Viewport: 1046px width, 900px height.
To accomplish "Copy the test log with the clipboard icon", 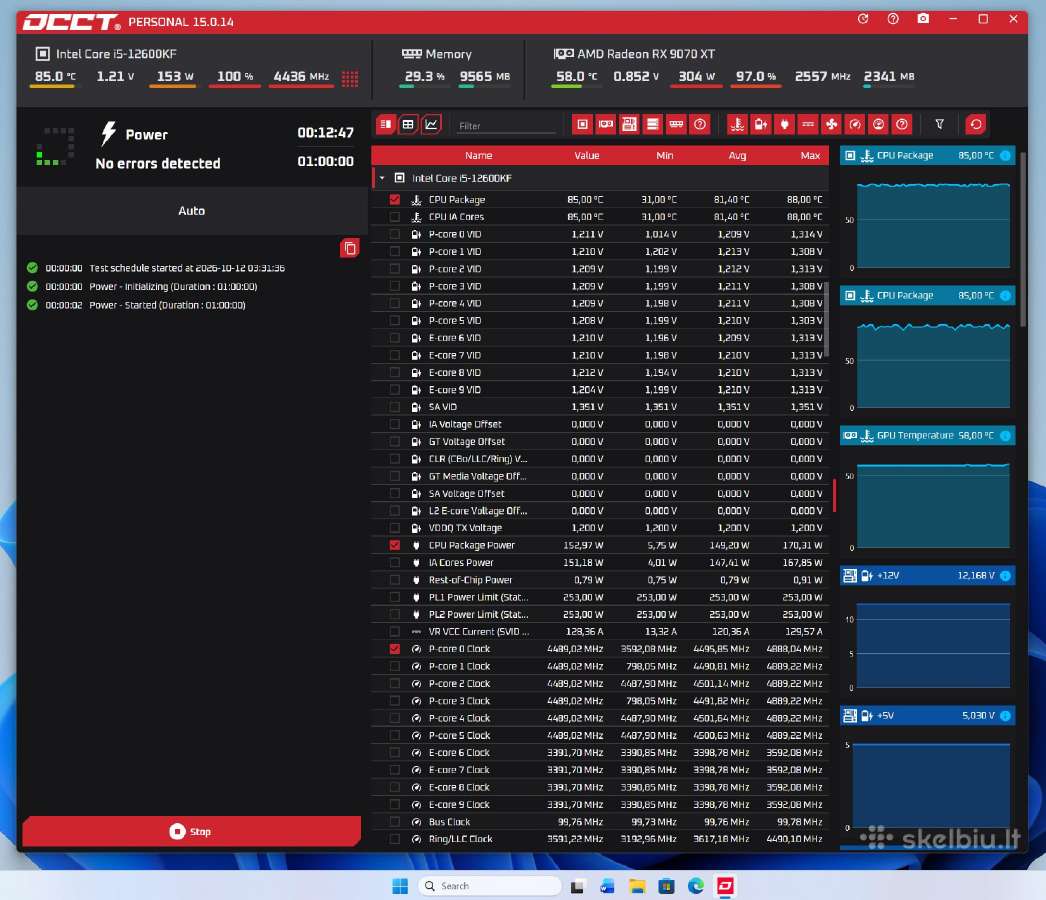I will click(350, 248).
